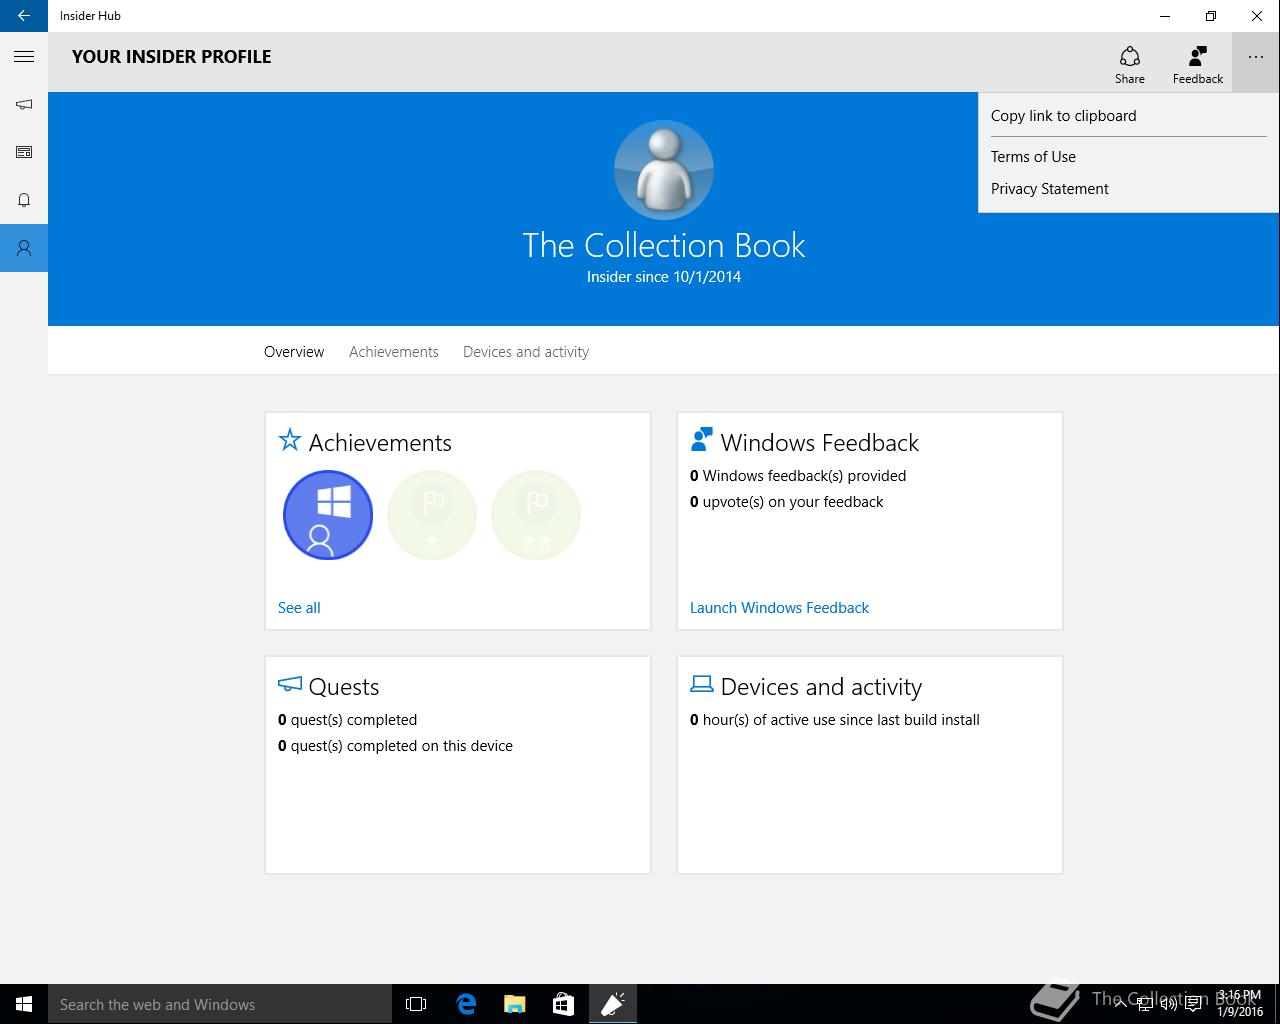Click the Search the web and Windows box

pyautogui.click(x=220, y=1004)
